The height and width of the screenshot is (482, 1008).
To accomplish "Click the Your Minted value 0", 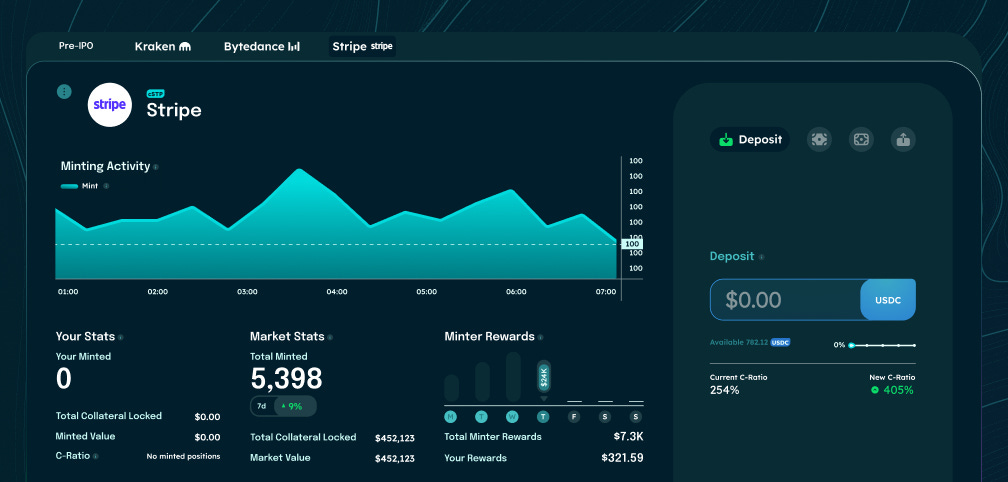I will tap(64, 379).
